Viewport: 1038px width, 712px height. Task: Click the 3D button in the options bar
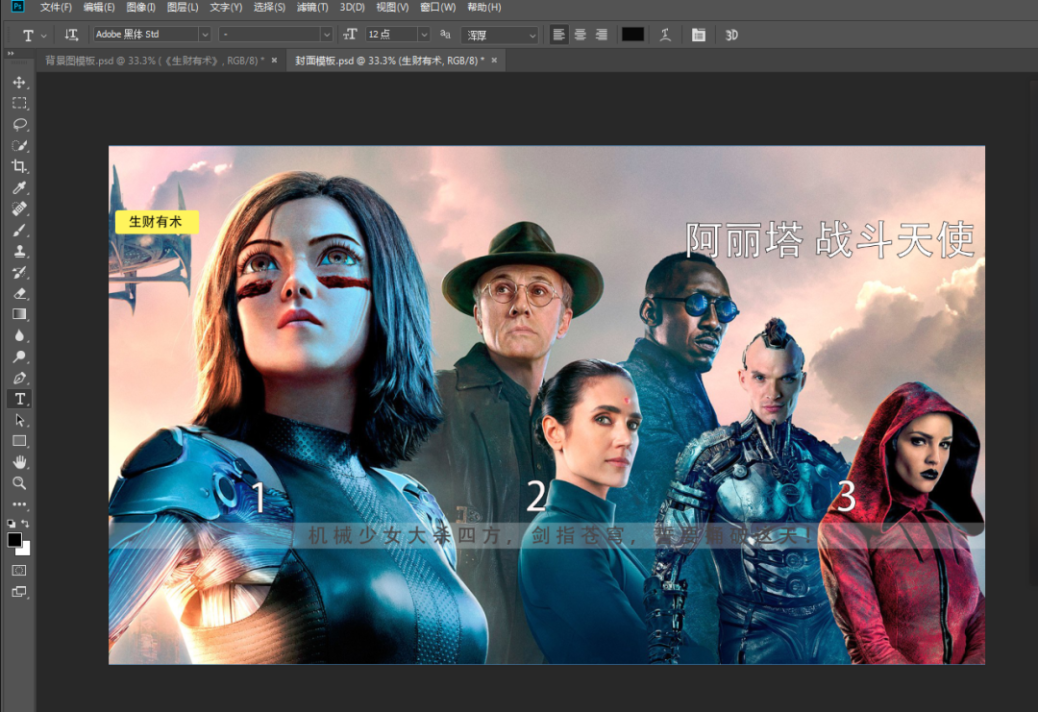click(731, 35)
